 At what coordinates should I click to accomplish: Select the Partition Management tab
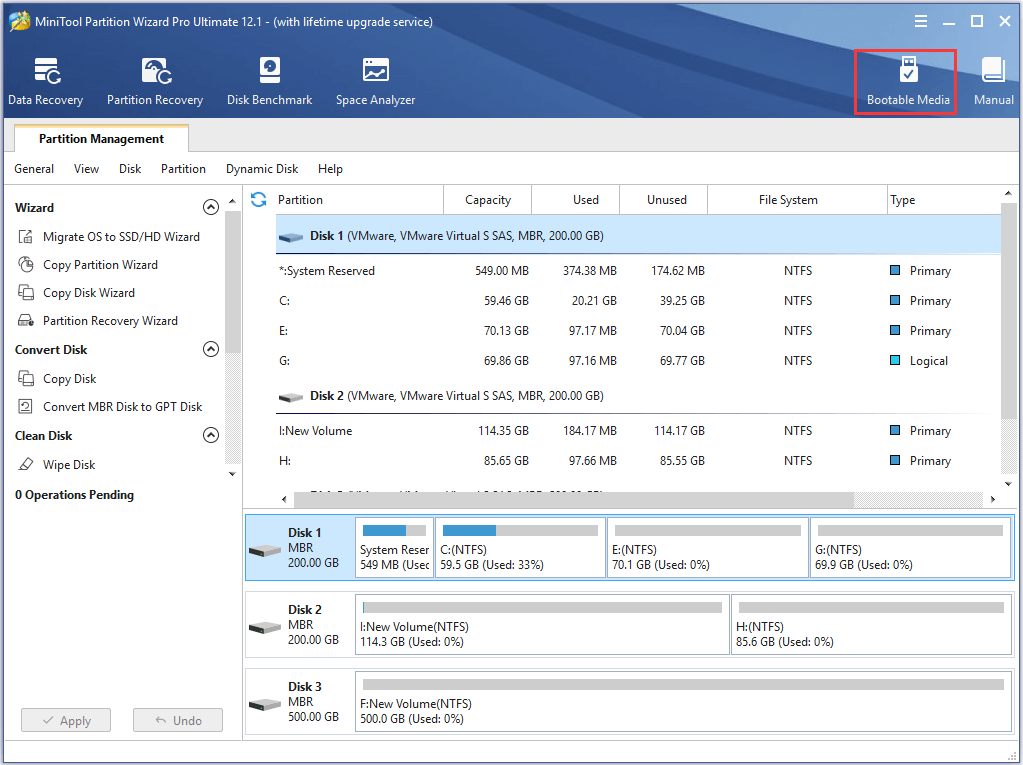click(x=101, y=139)
